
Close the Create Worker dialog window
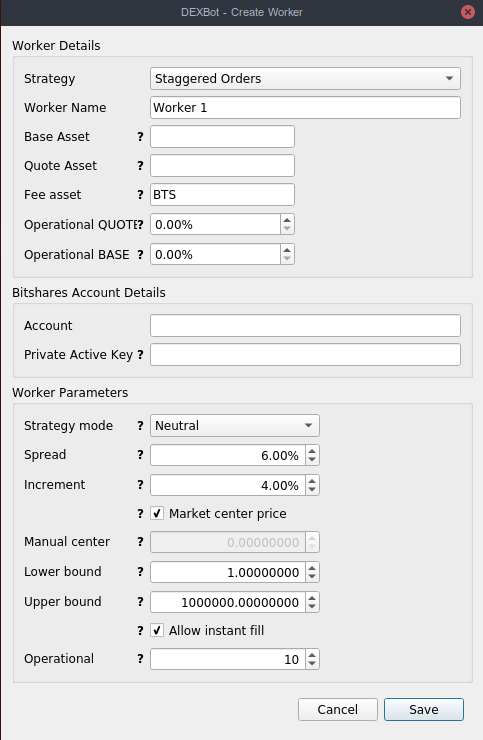coord(467,12)
